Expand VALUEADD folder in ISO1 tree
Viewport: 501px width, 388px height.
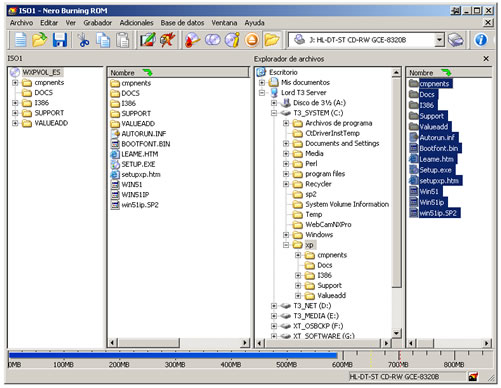tap(15, 123)
